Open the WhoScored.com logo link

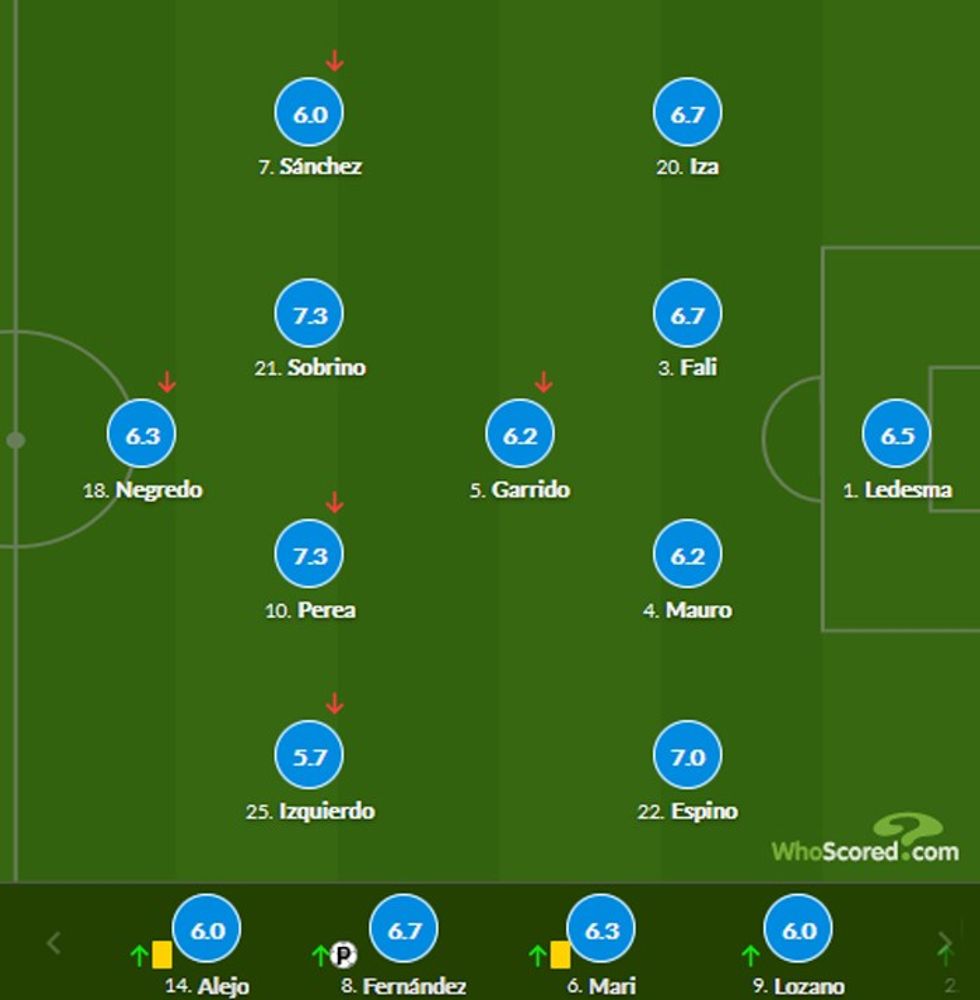click(x=865, y=840)
